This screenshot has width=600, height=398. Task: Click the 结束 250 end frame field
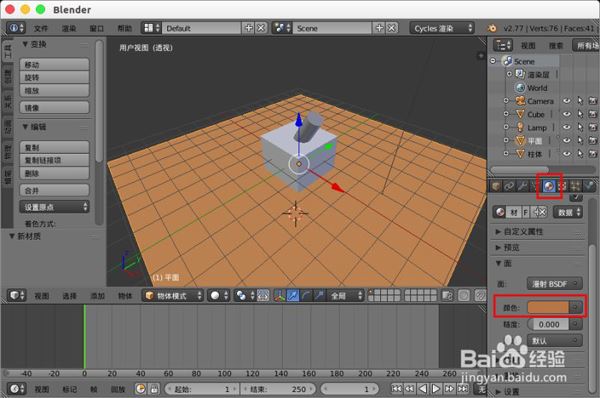coord(279,389)
